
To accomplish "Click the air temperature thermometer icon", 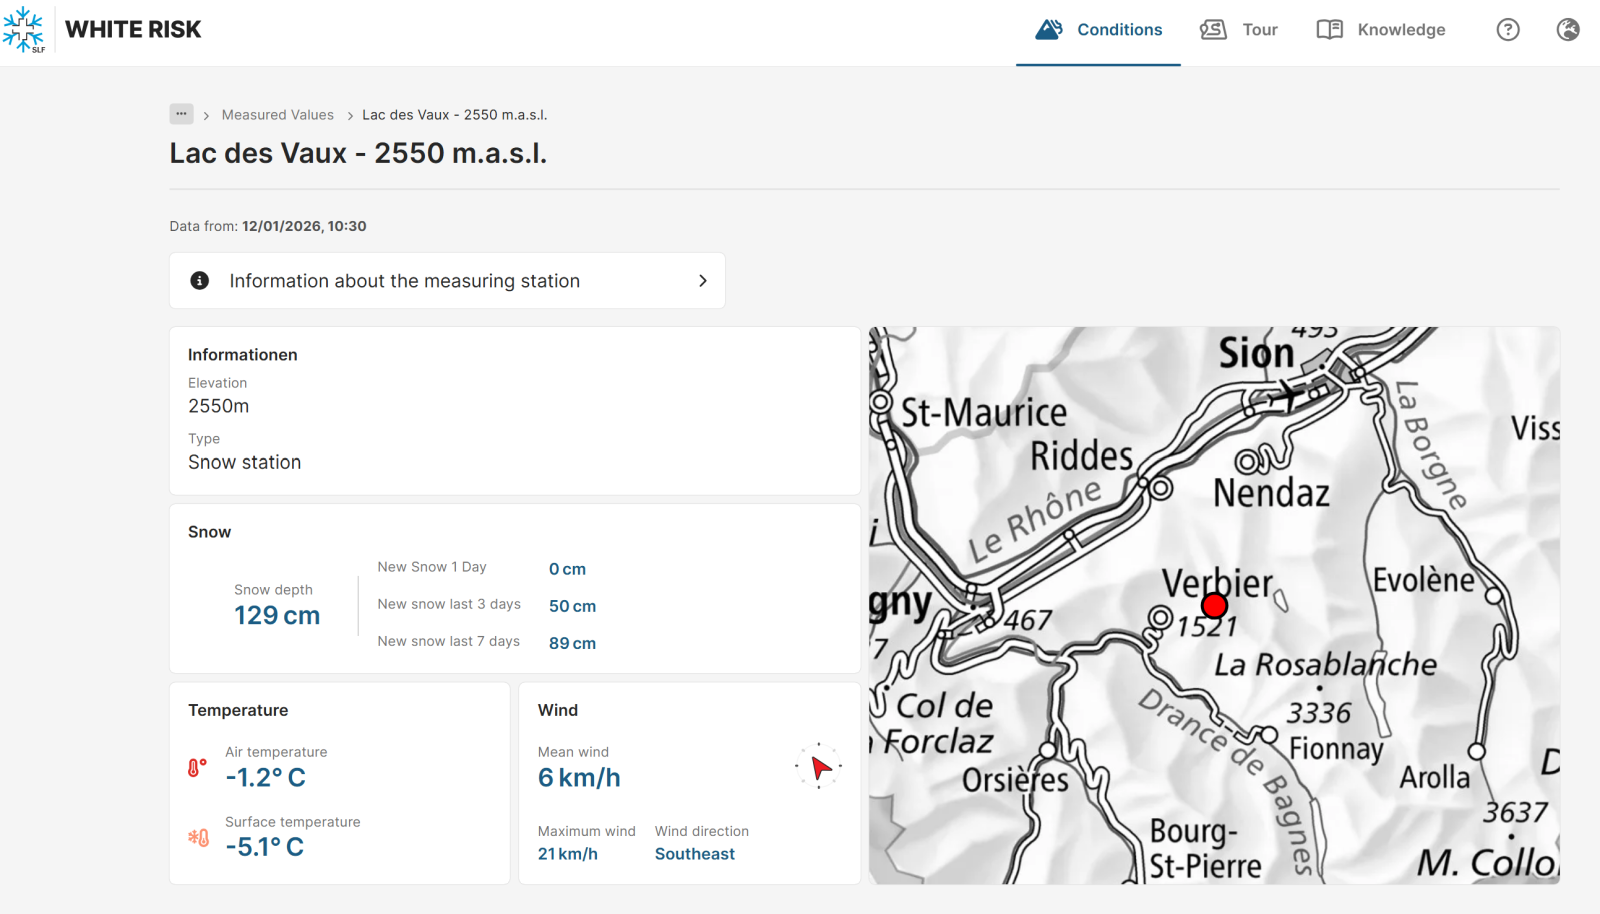I will (198, 768).
